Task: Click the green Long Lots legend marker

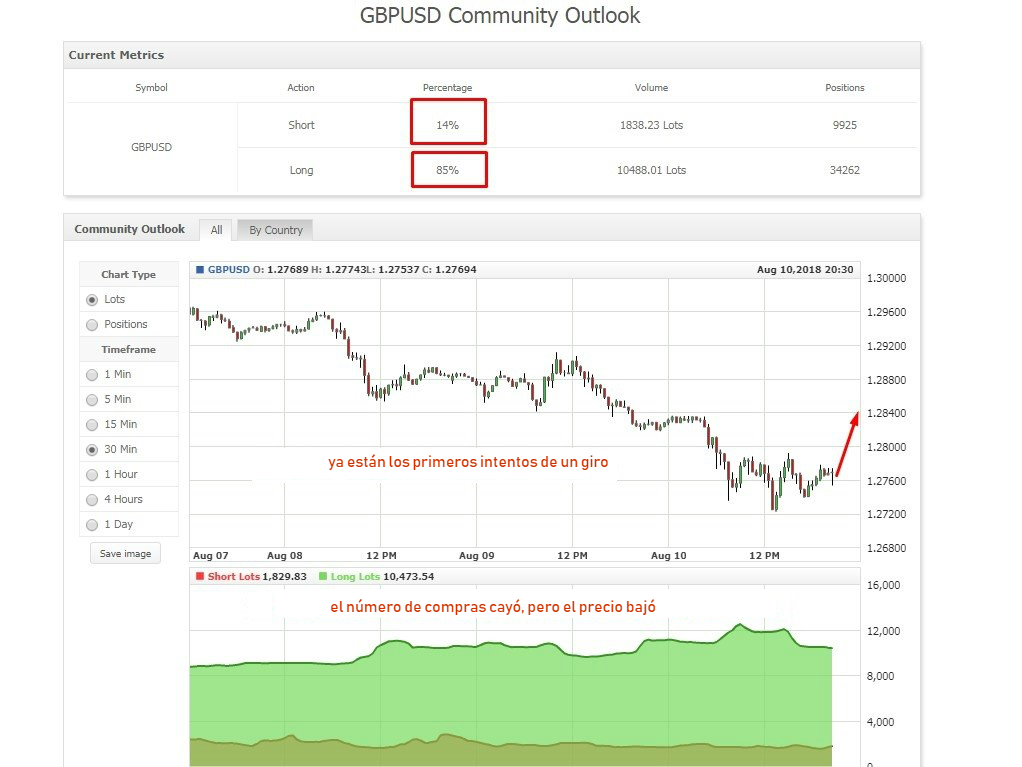Action: point(323,576)
